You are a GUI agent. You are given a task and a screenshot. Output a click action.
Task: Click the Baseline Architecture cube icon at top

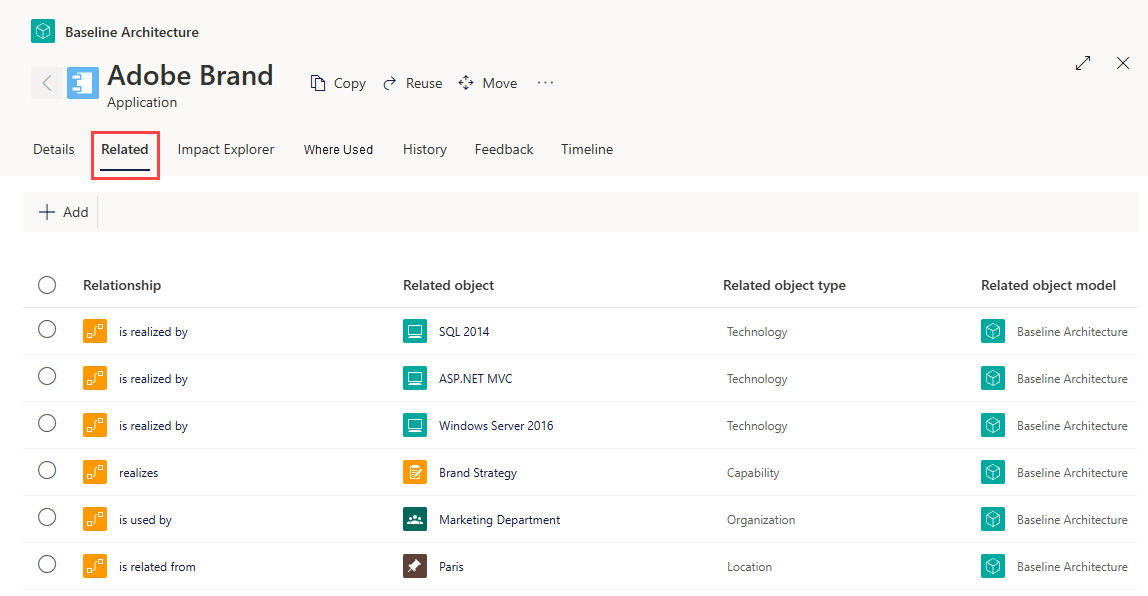[43, 31]
